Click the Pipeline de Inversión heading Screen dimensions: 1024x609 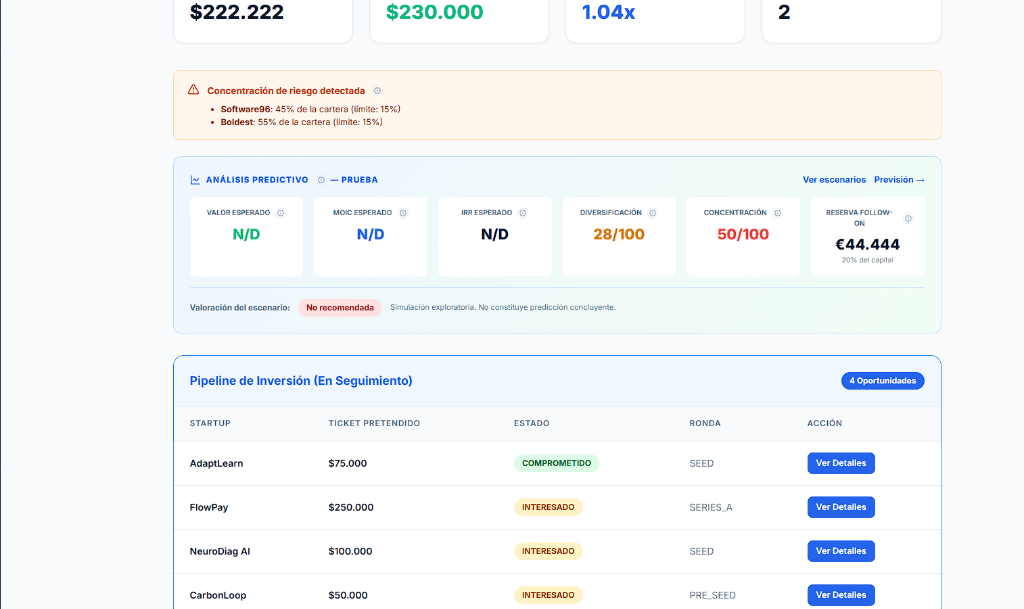click(300, 381)
